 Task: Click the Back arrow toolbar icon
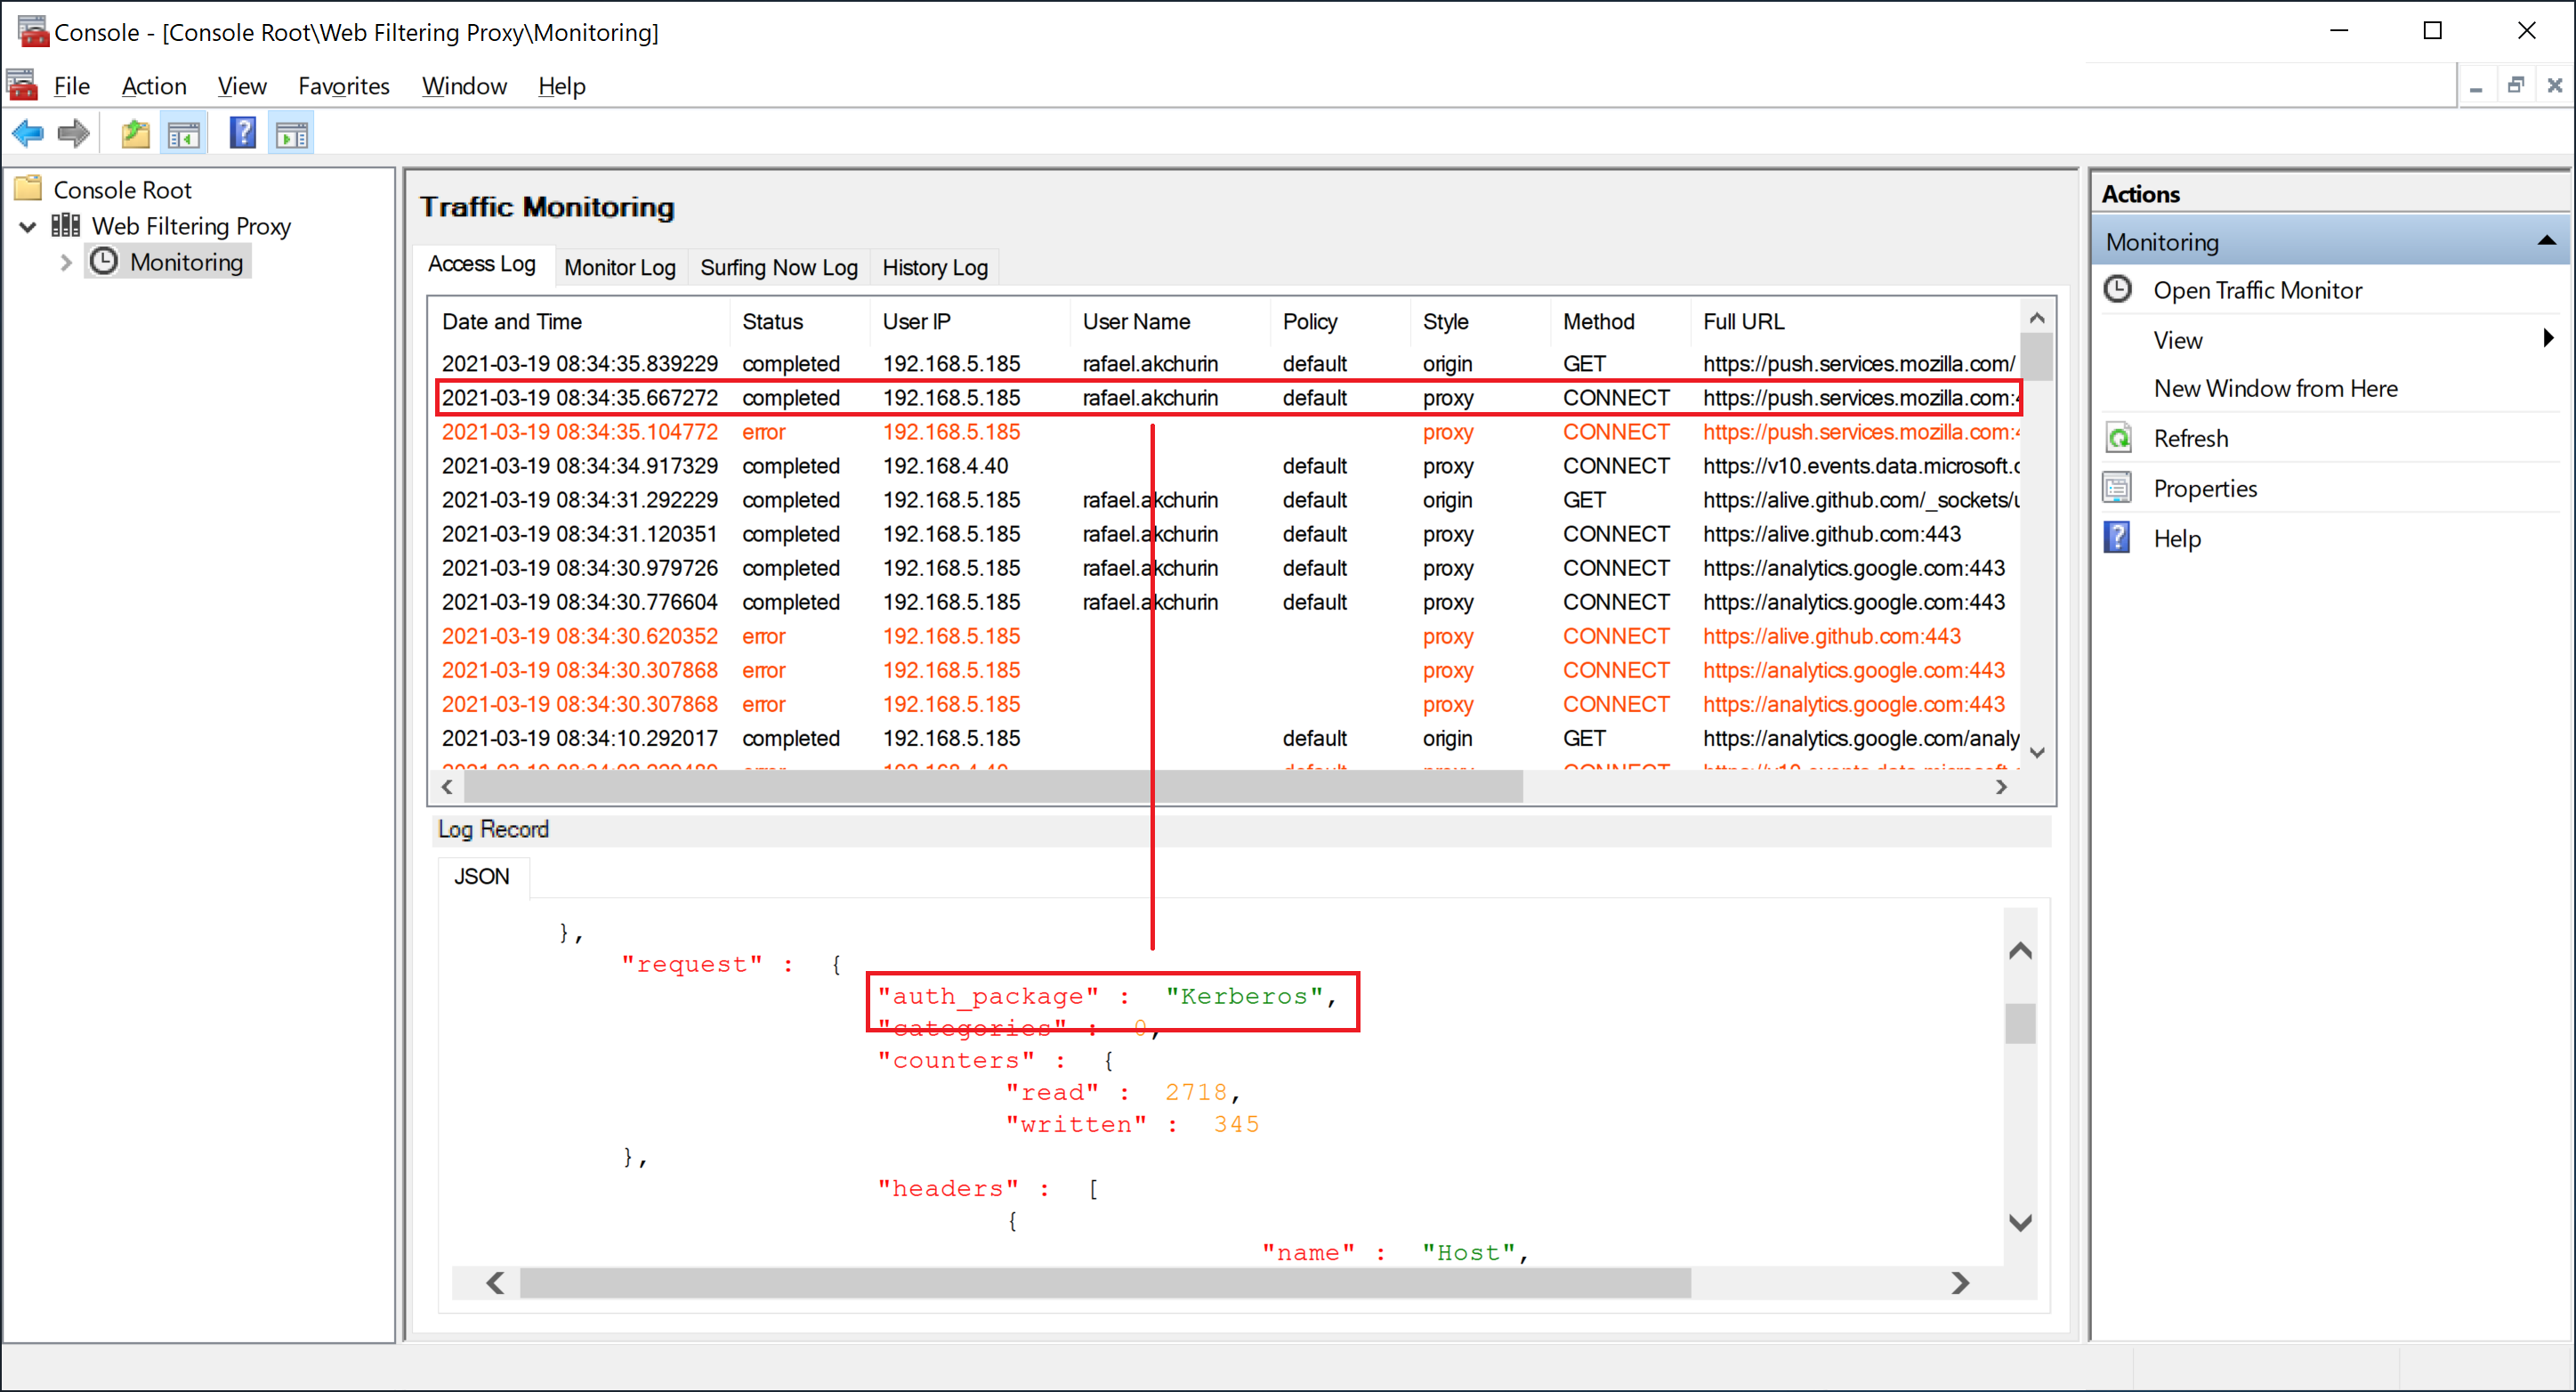28,133
